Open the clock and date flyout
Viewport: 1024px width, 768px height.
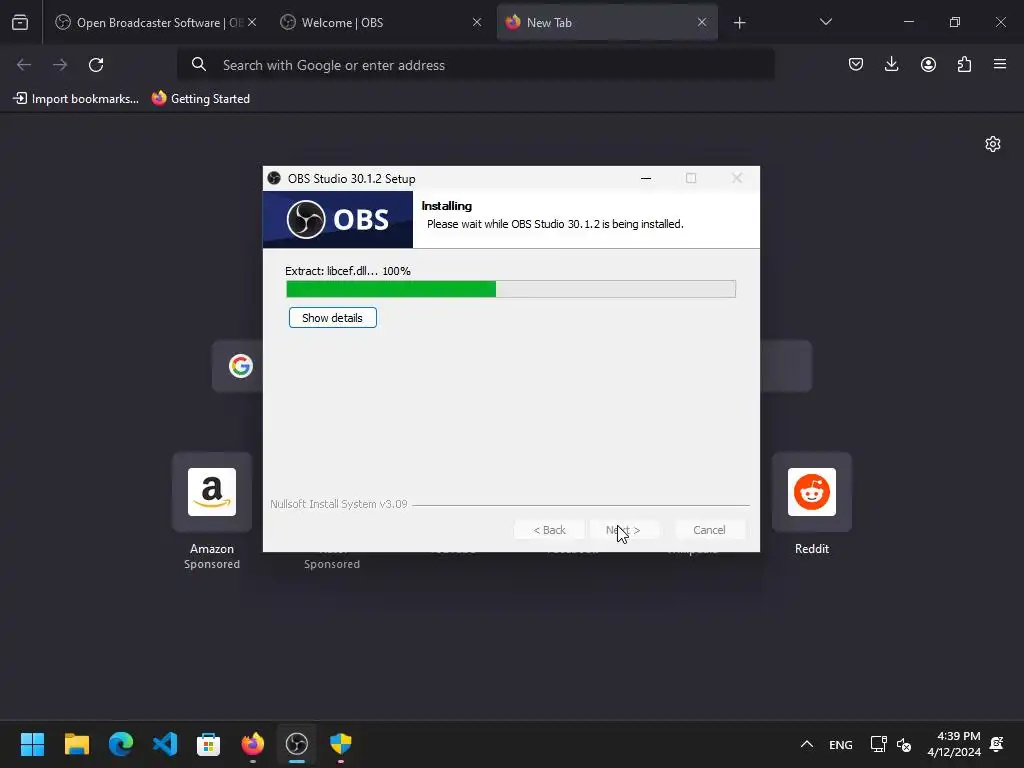953,744
